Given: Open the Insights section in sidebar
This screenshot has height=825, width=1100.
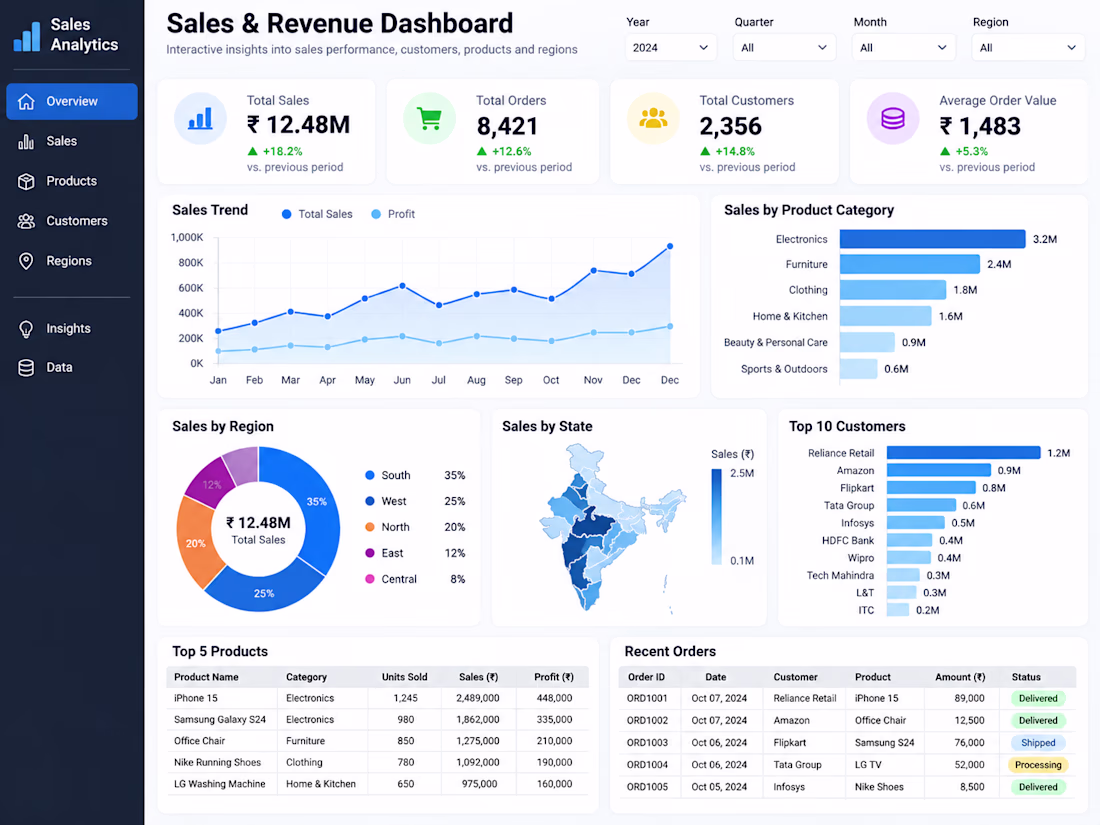Looking at the screenshot, I should point(72,329).
